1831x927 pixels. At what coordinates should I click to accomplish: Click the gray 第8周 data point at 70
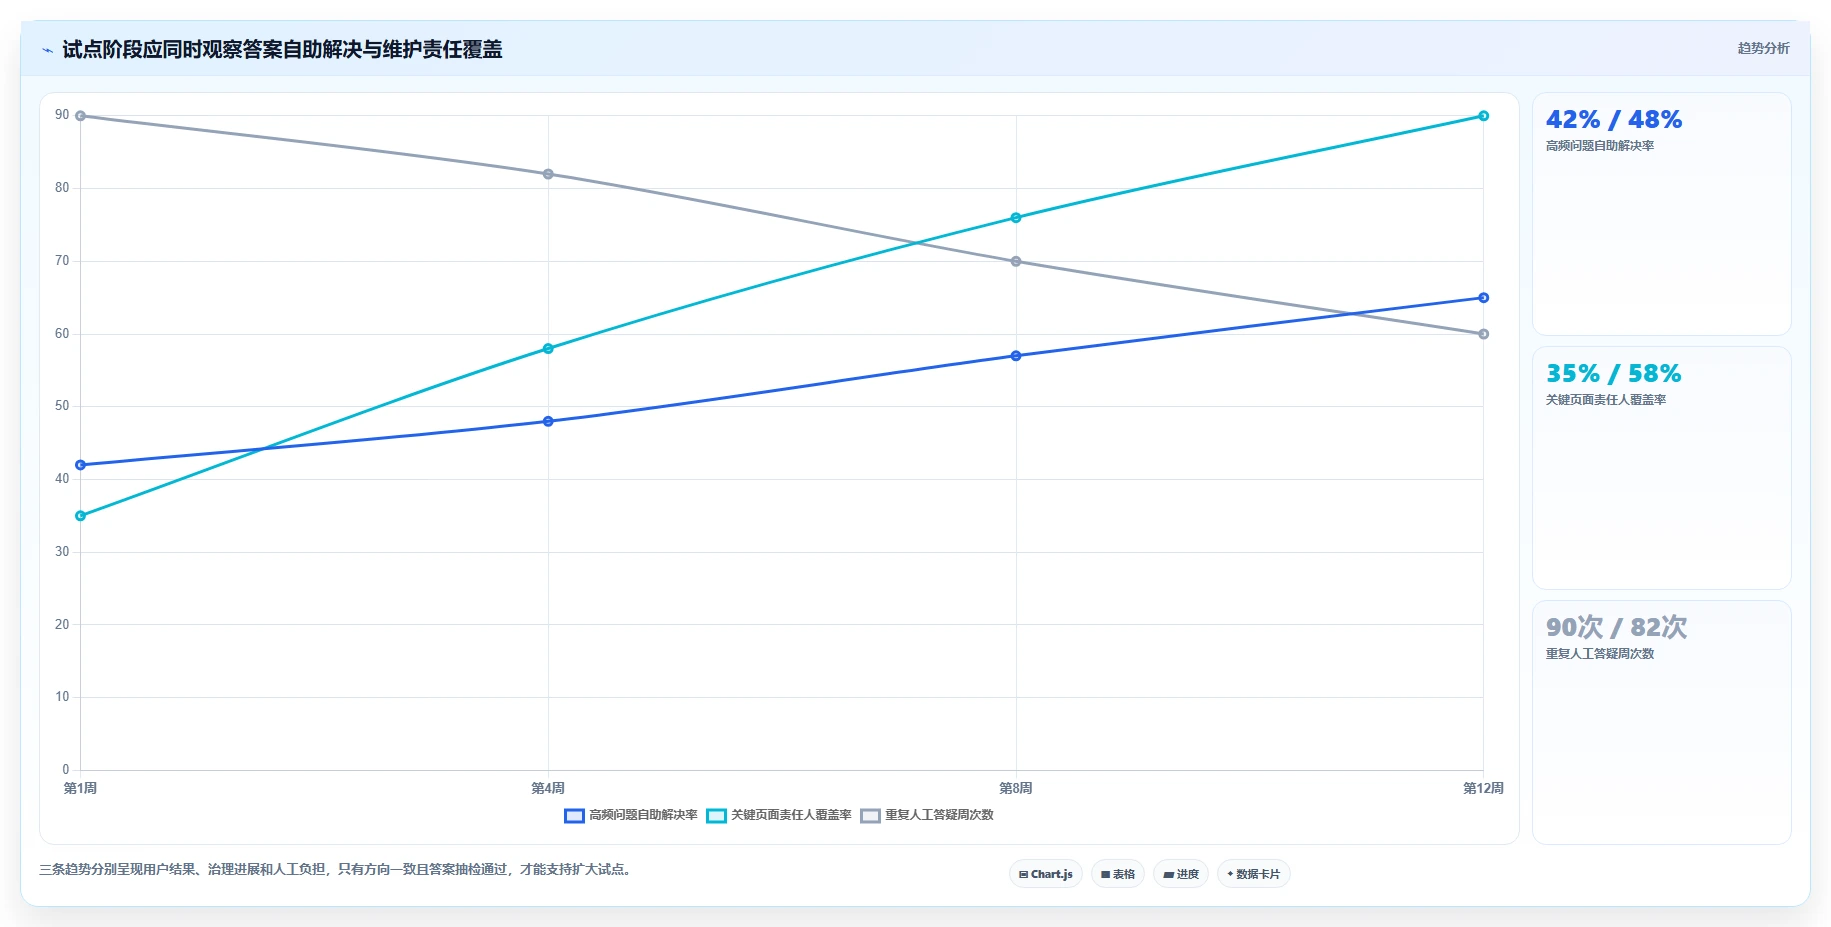click(x=1016, y=261)
